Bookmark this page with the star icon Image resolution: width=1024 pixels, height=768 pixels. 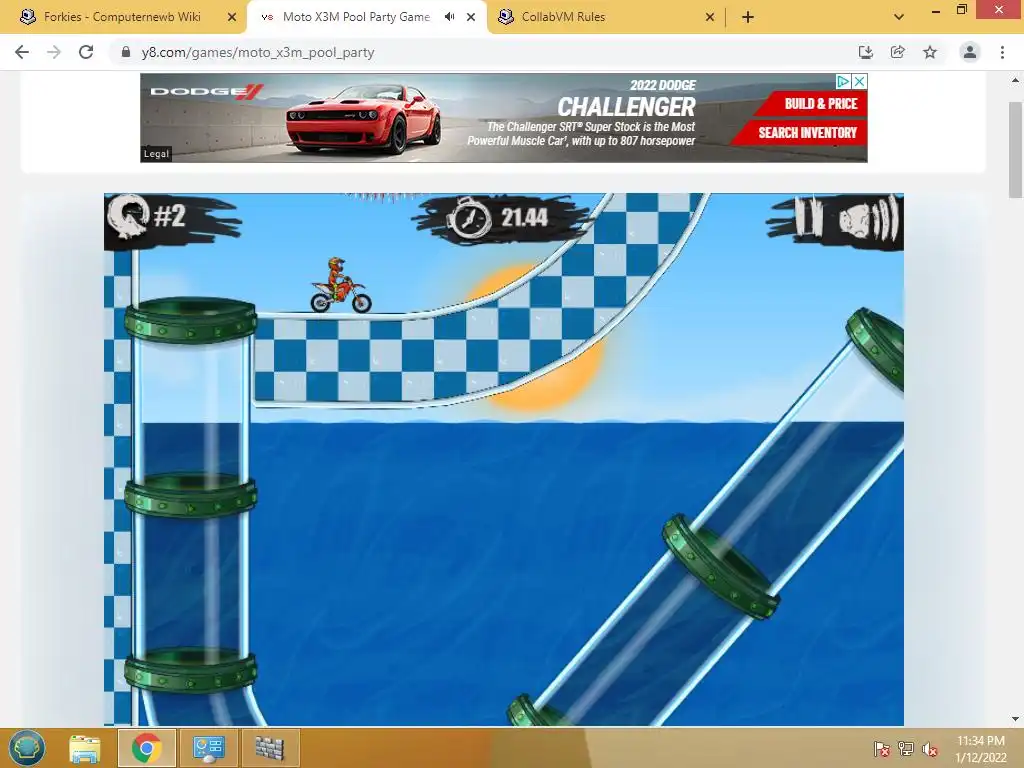click(930, 52)
